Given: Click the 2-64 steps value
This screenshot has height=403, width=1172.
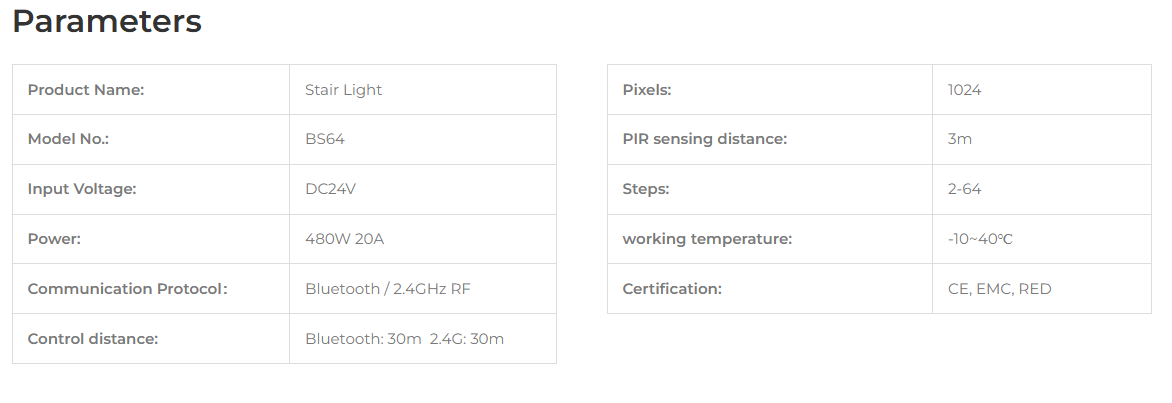Looking at the screenshot, I should [x=964, y=189].
